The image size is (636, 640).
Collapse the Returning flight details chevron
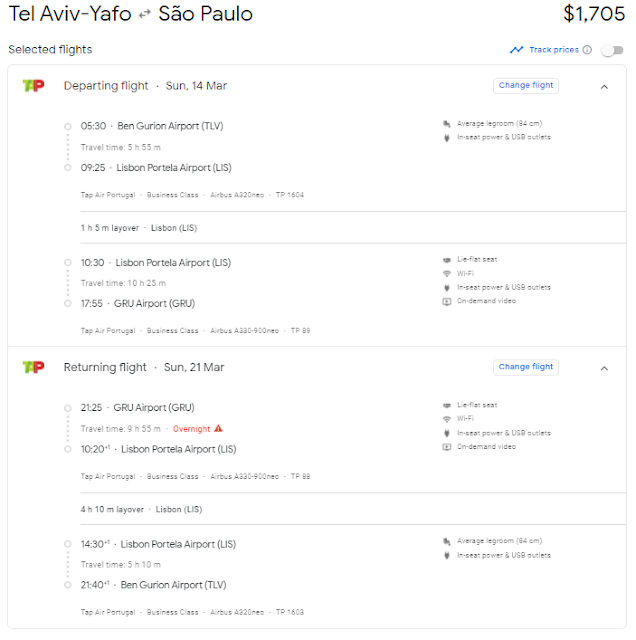[x=604, y=368]
